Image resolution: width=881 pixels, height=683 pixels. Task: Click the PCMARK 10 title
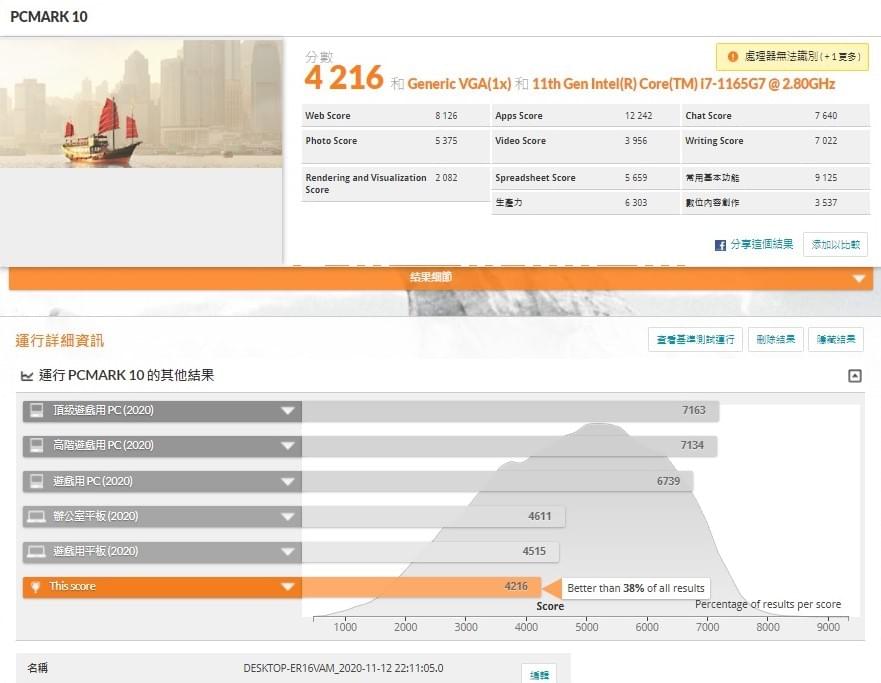tap(49, 17)
